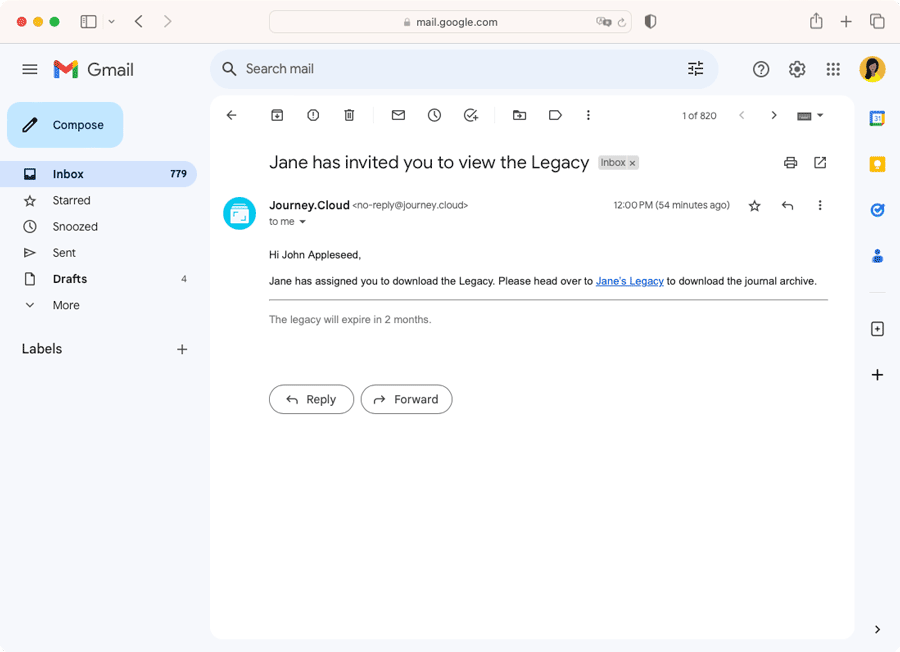Screen dimensions: 900x652
Task: Delete the email using the trash icon
Action: pyautogui.click(x=349, y=115)
